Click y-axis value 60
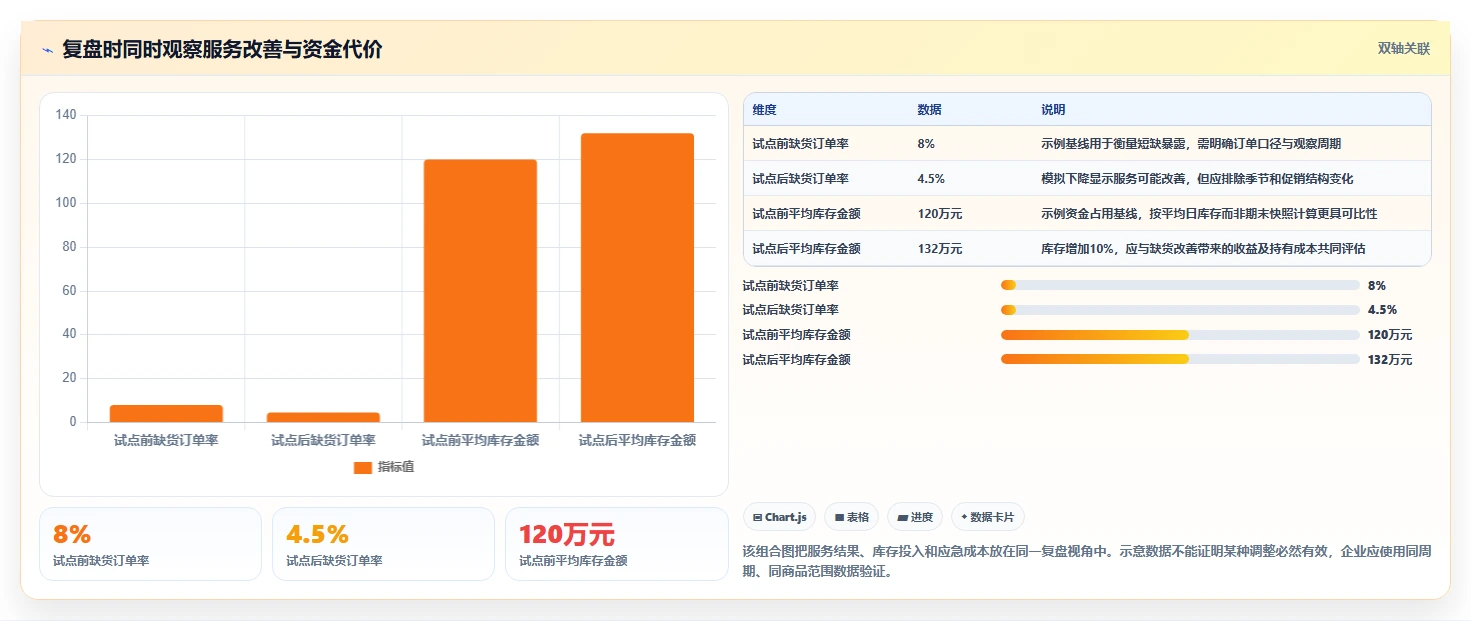Image resolution: width=1471 pixels, height=621 pixels. pyautogui.click(x=69, y=291)
